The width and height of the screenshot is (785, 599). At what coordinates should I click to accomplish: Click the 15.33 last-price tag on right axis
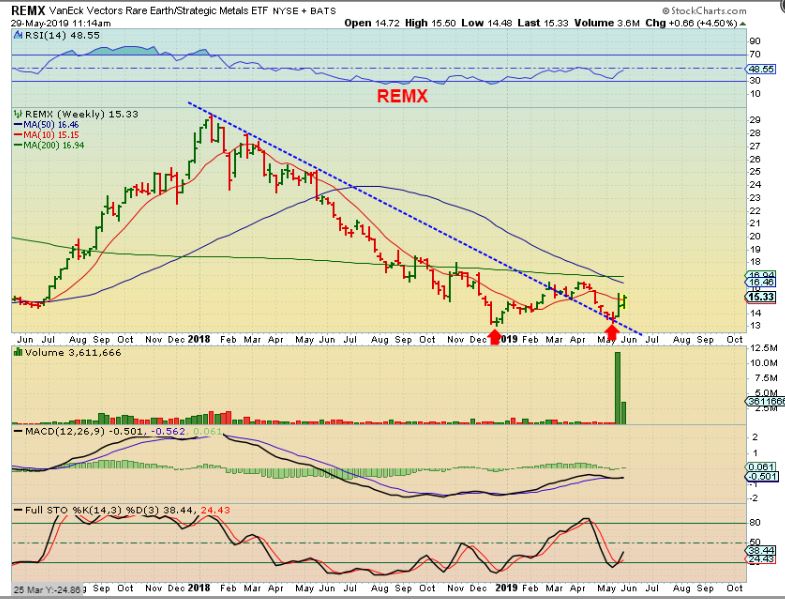(x=761, y=297)
